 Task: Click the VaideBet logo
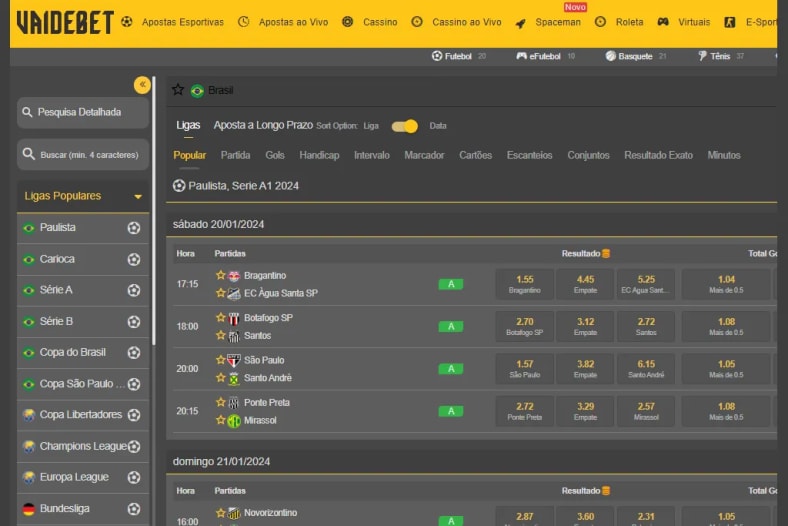pos(65,23)
